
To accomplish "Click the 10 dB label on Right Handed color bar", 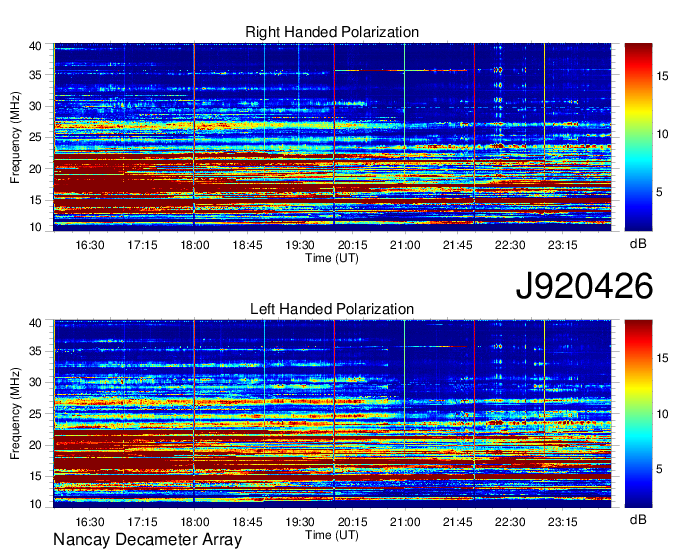I will [x=662, y=134].
